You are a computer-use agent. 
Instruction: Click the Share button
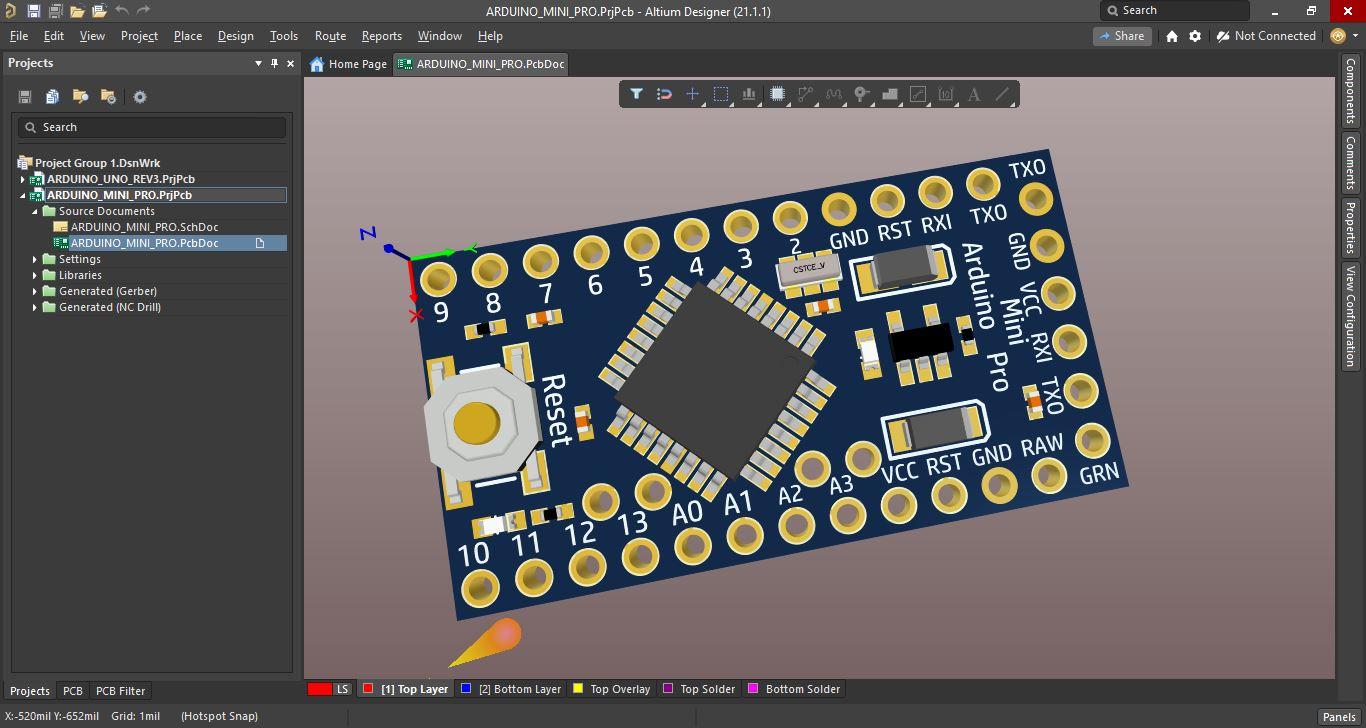click(x=1121, y=36)
